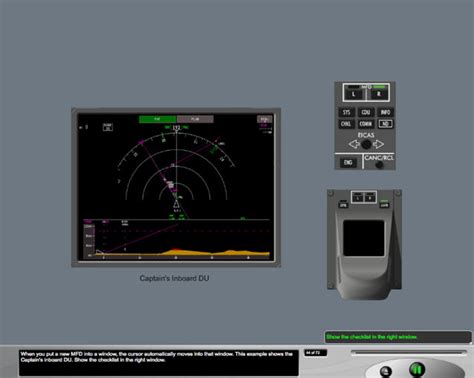Toggle the cursor control LWR switch
This screenshot has height=378, width=474.
tap(384, 205)
